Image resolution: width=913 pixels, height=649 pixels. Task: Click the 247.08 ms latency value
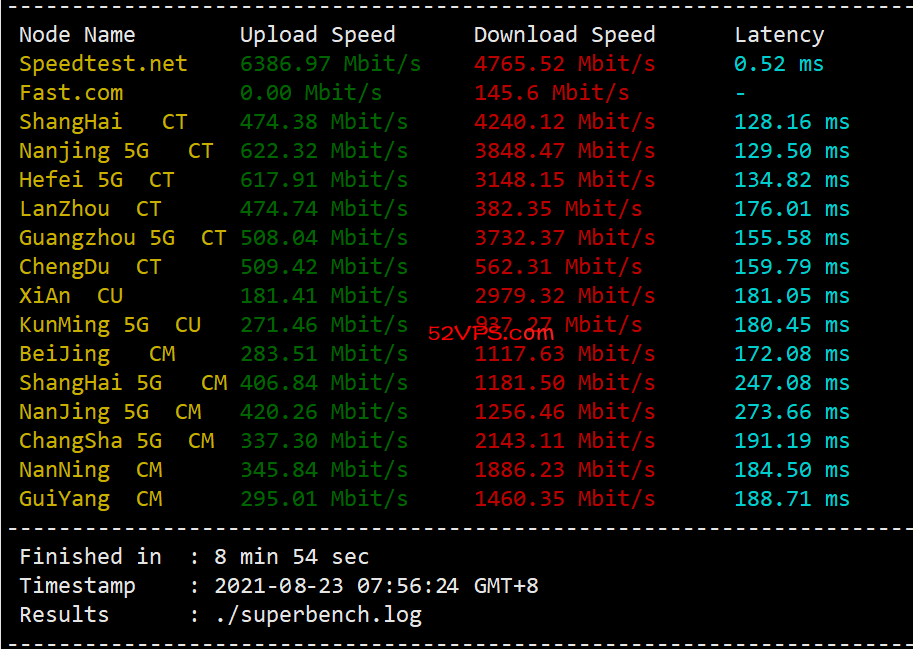[x=792, y=384]
